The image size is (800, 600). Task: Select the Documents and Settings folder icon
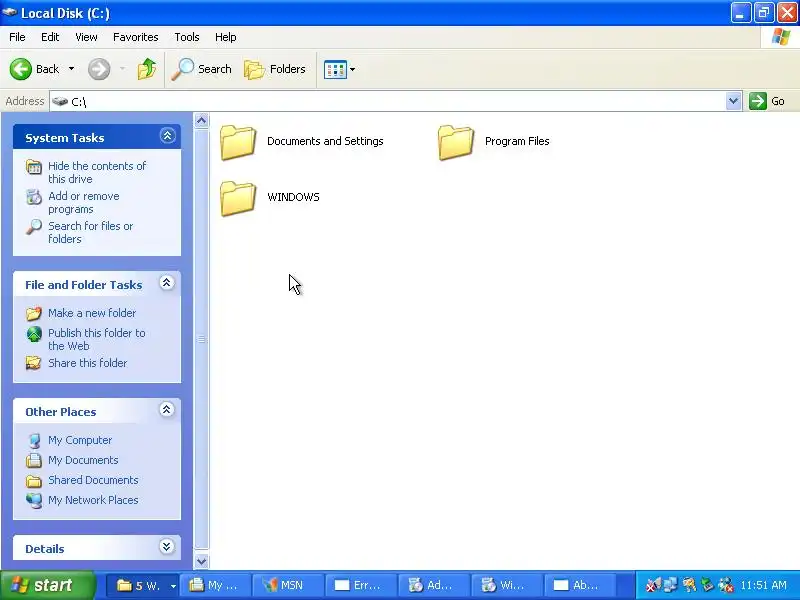238,142
